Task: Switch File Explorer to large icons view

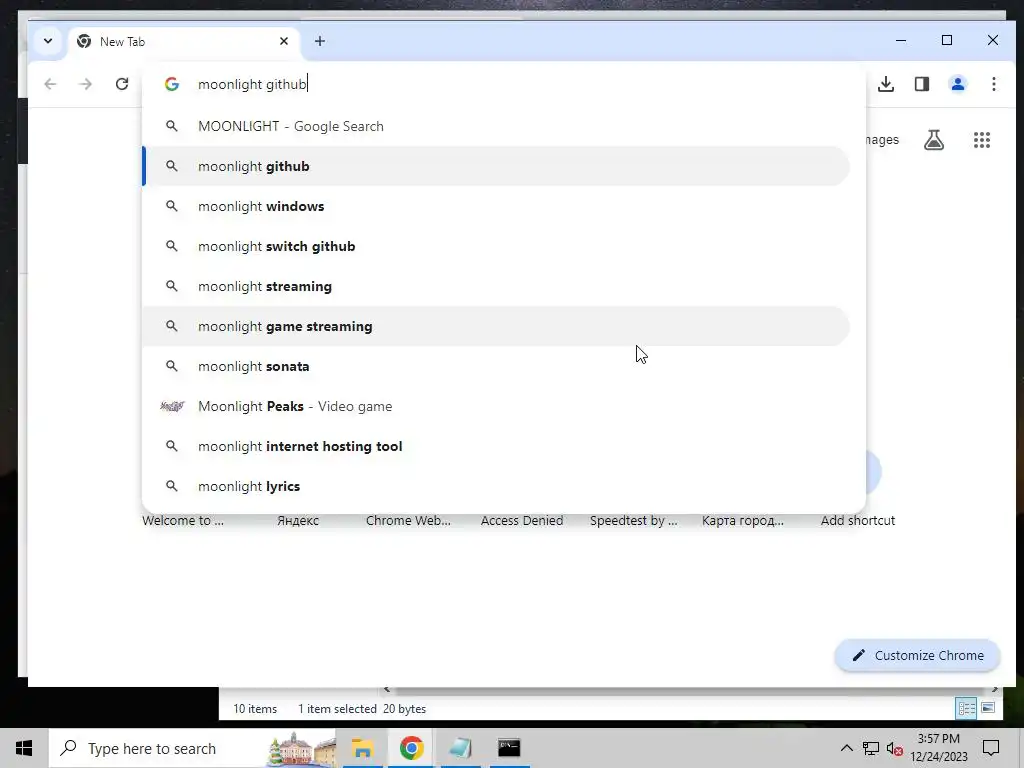Action: tap(987, 709)
